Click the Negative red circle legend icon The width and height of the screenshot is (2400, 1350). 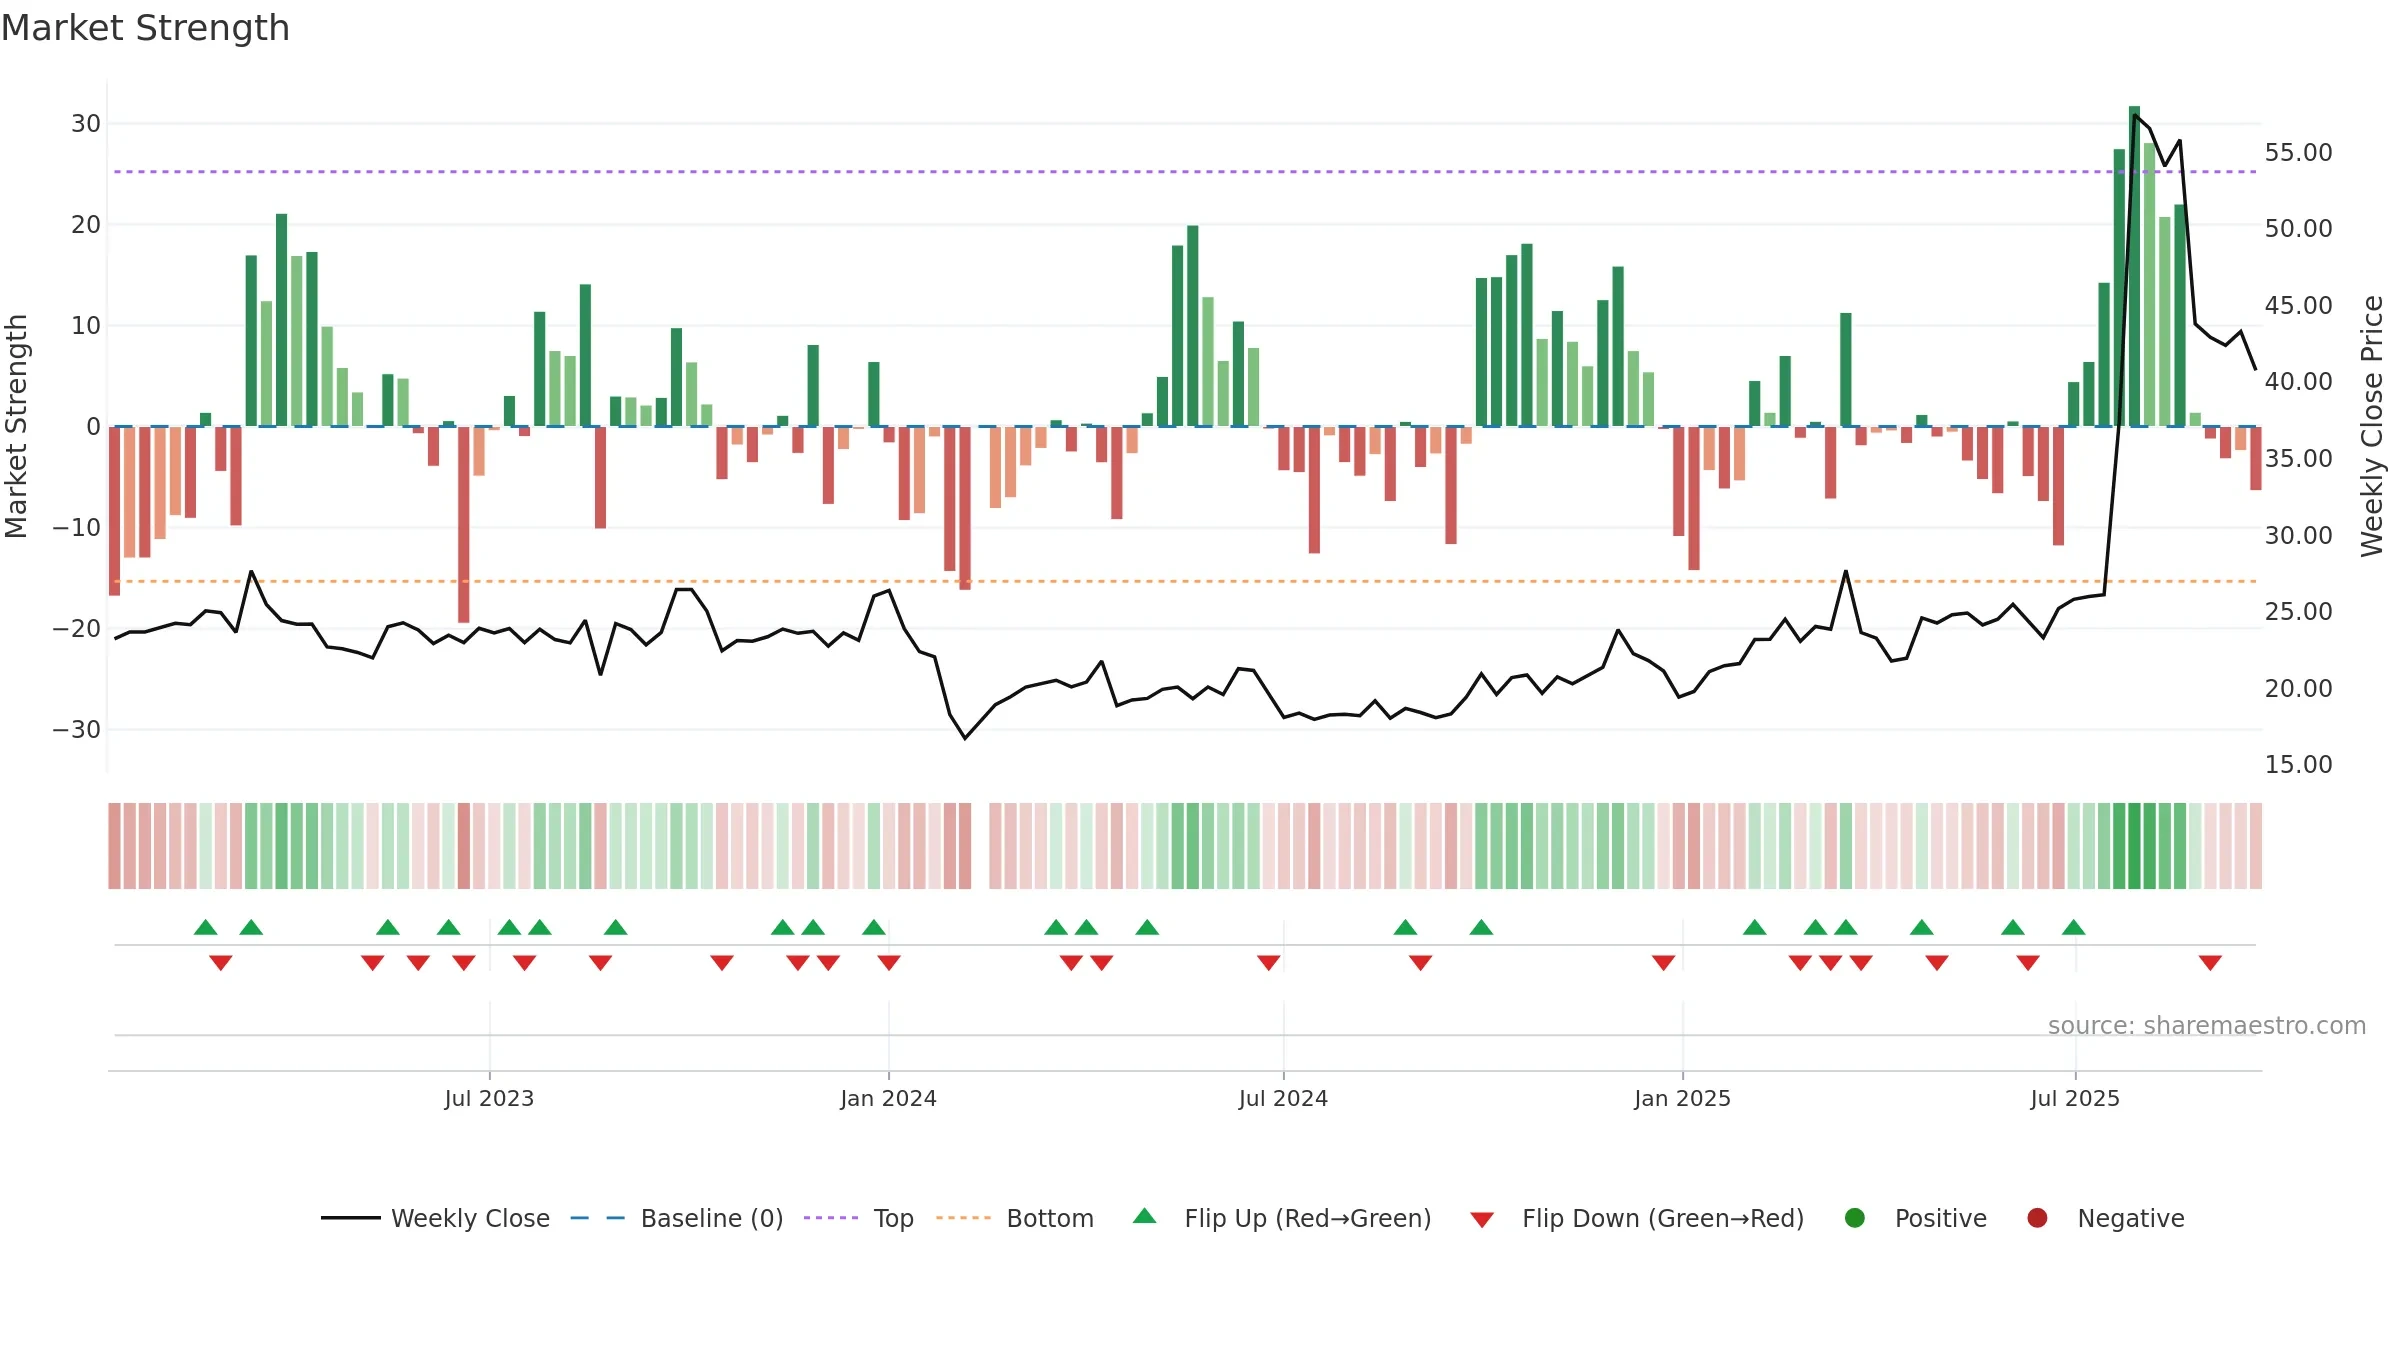point(2037,1218)
